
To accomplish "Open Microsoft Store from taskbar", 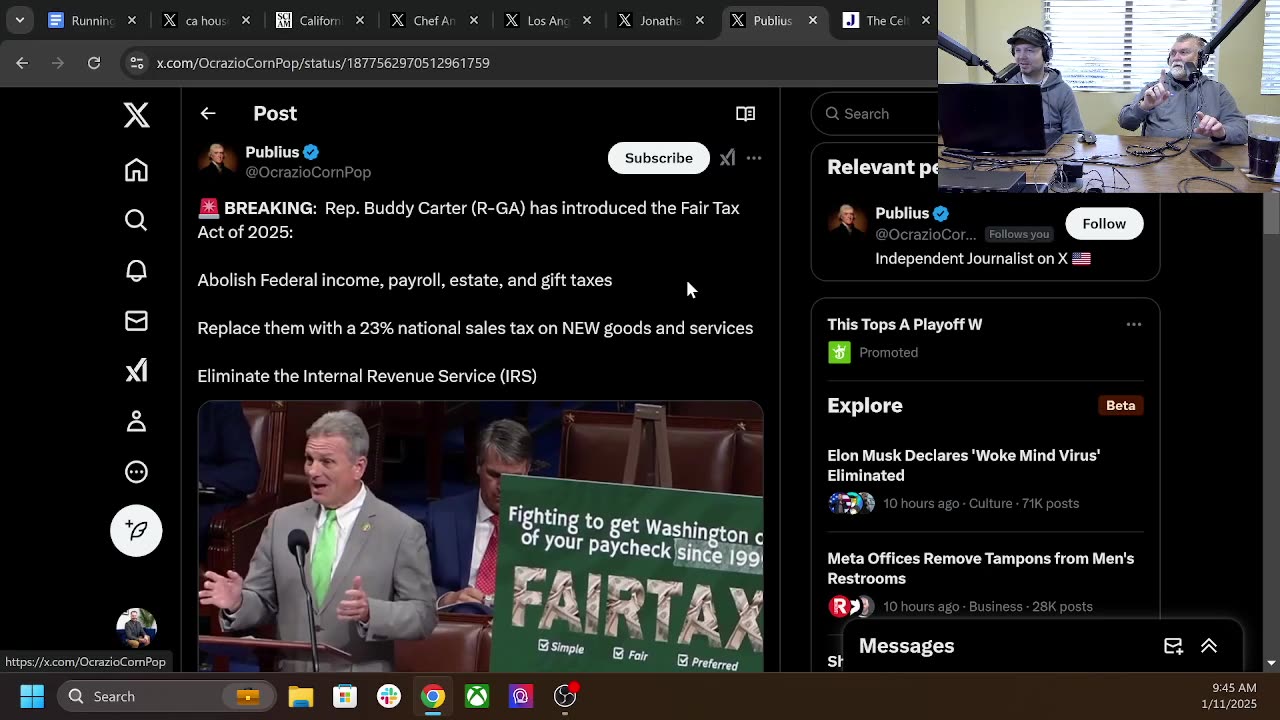I will click(345, 696).
